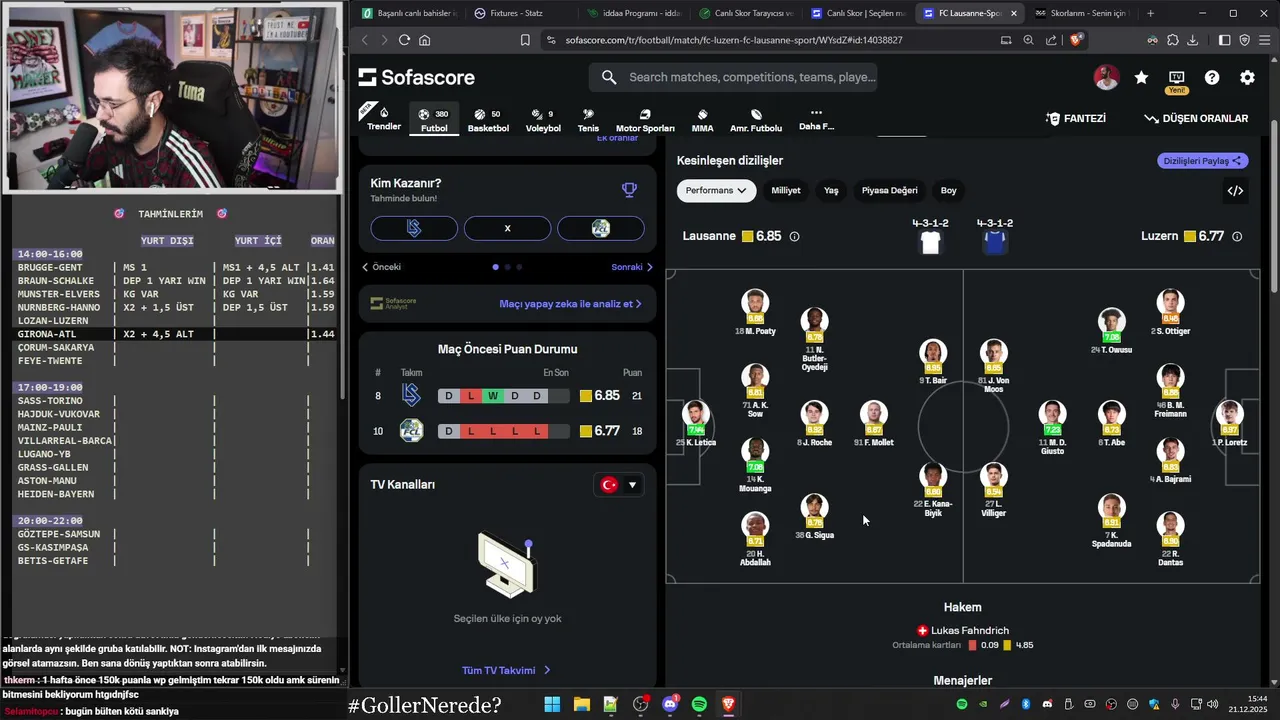Select the Milliyet lineup filter
The width and height of the screenshot is (1280, 720).
click(786, 191)
